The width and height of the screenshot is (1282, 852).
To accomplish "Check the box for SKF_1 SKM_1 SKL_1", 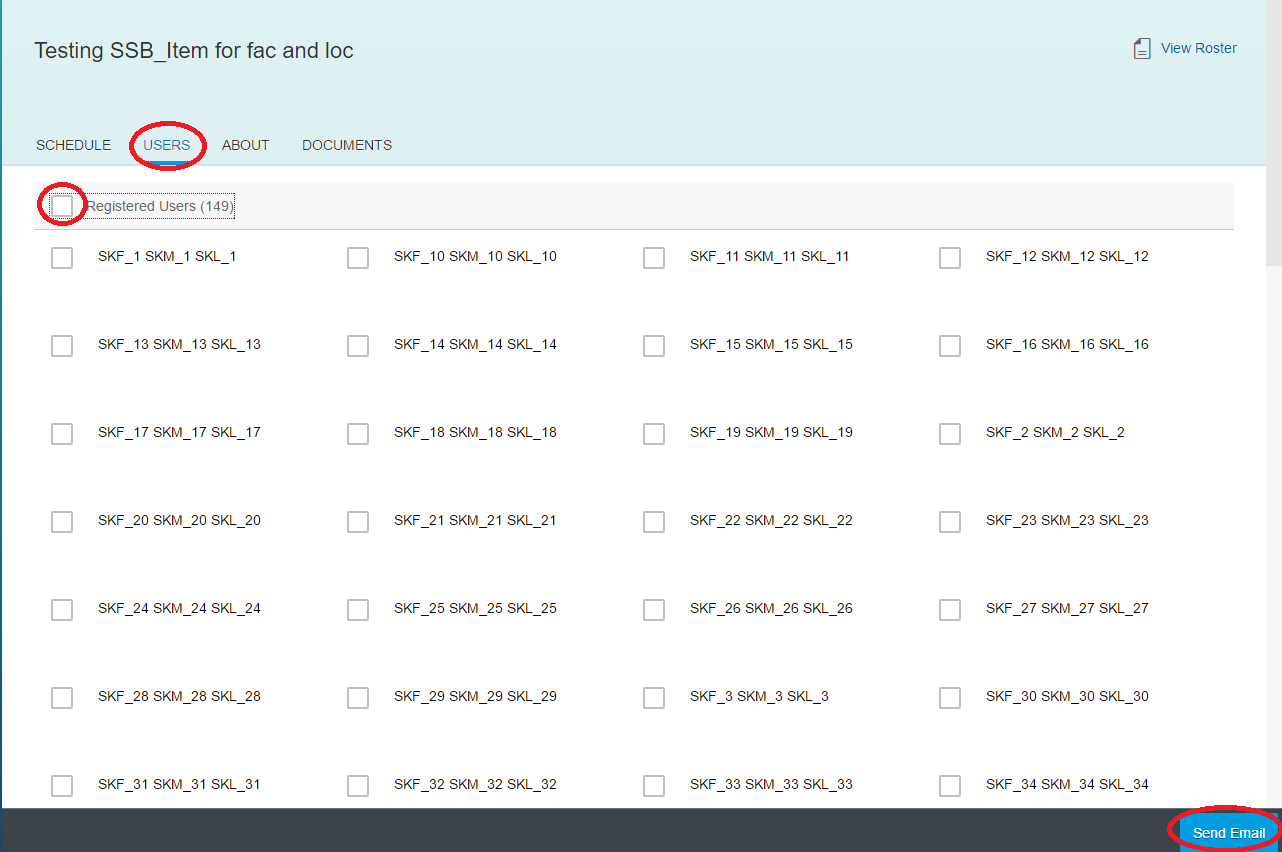I will 62,258.
